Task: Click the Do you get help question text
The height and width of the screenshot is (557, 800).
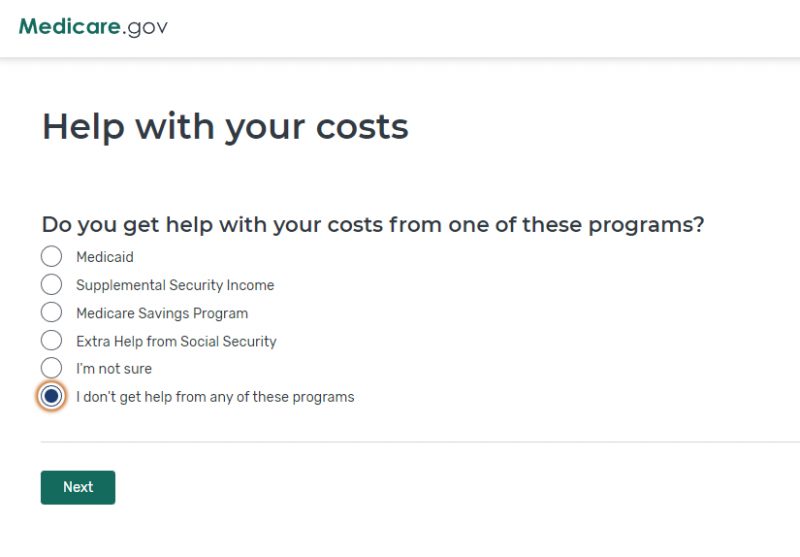Action: (373, 224)
